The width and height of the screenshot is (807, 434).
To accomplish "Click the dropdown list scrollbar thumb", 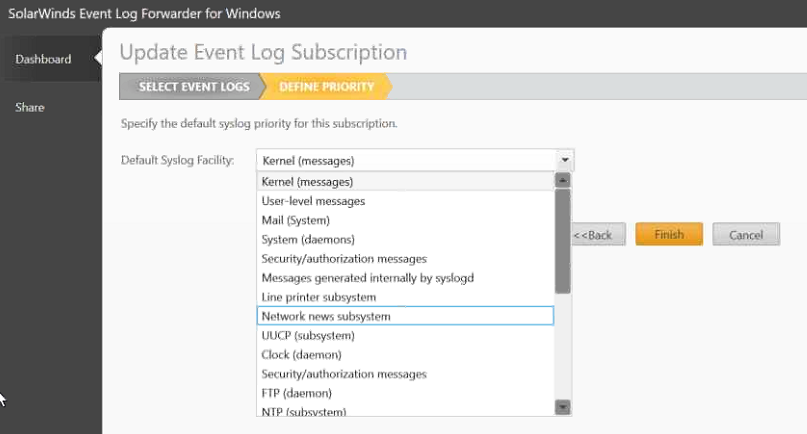I will (x=563, y=241).
